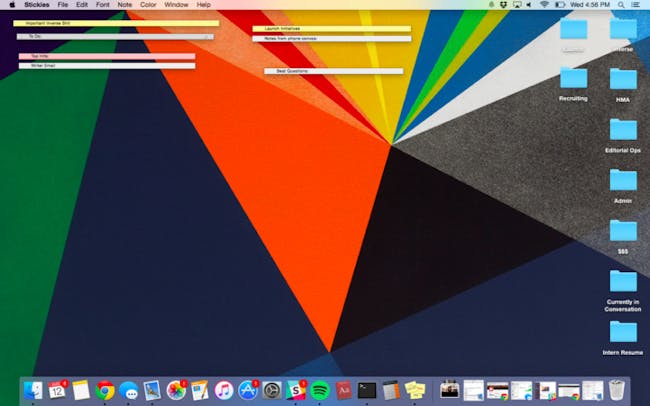650x406 pixels.
Task: Launch the Notes app from the Dock
Action: [81, 390]
